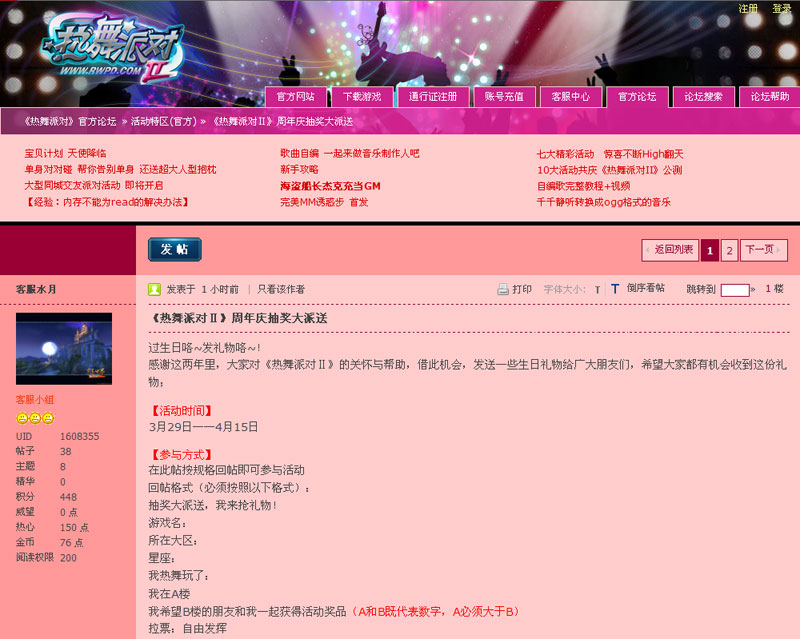
Task: Click the 登录 link at top right
Action: click(x=782, y=9)
